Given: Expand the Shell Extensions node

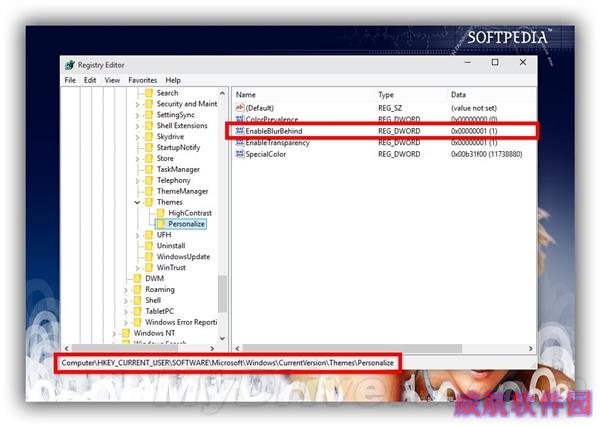Looking at the screenshot, I should click(x=137, y=126).
